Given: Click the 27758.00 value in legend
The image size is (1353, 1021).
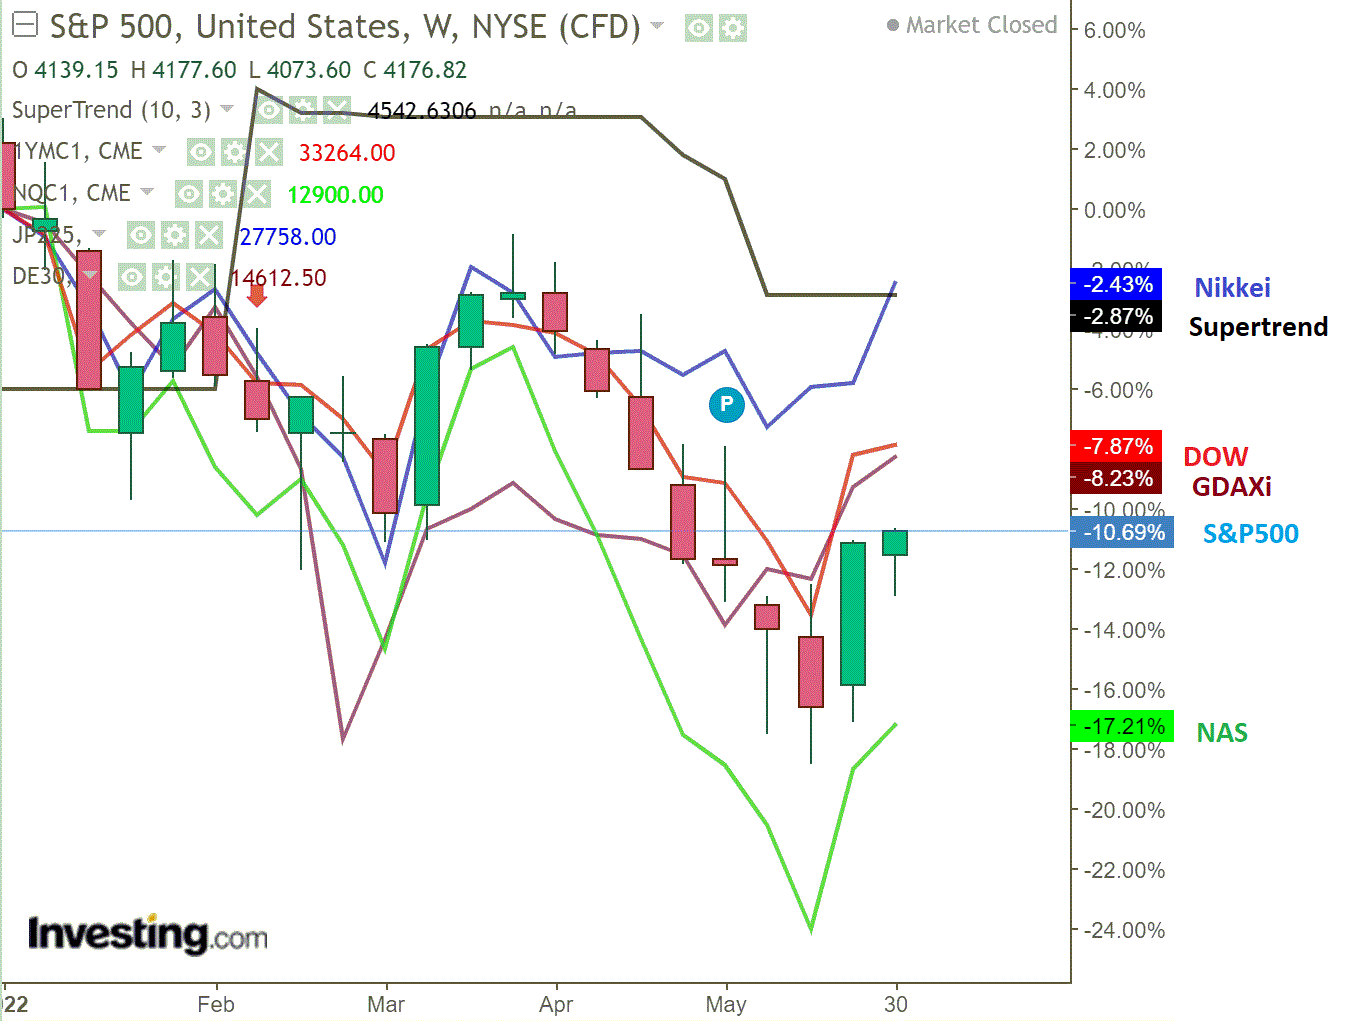Looking at the screenshot, I should (288, 237).
